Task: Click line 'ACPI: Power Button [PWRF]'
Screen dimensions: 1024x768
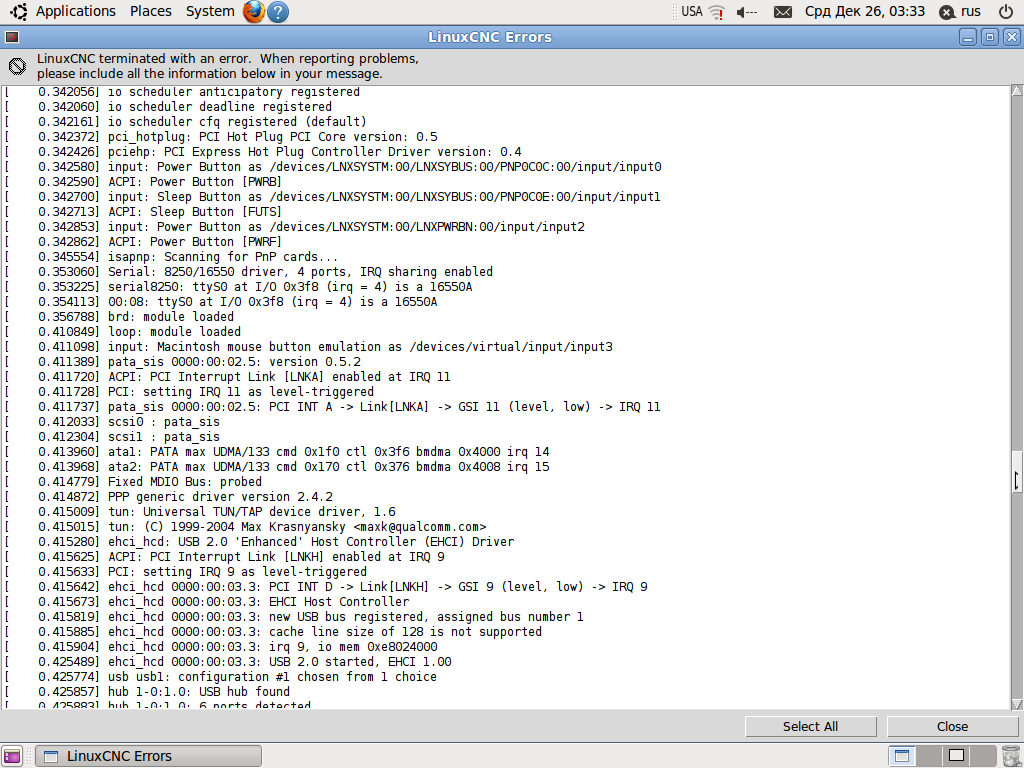Action: pyautogui.click(x=195, y=242)
